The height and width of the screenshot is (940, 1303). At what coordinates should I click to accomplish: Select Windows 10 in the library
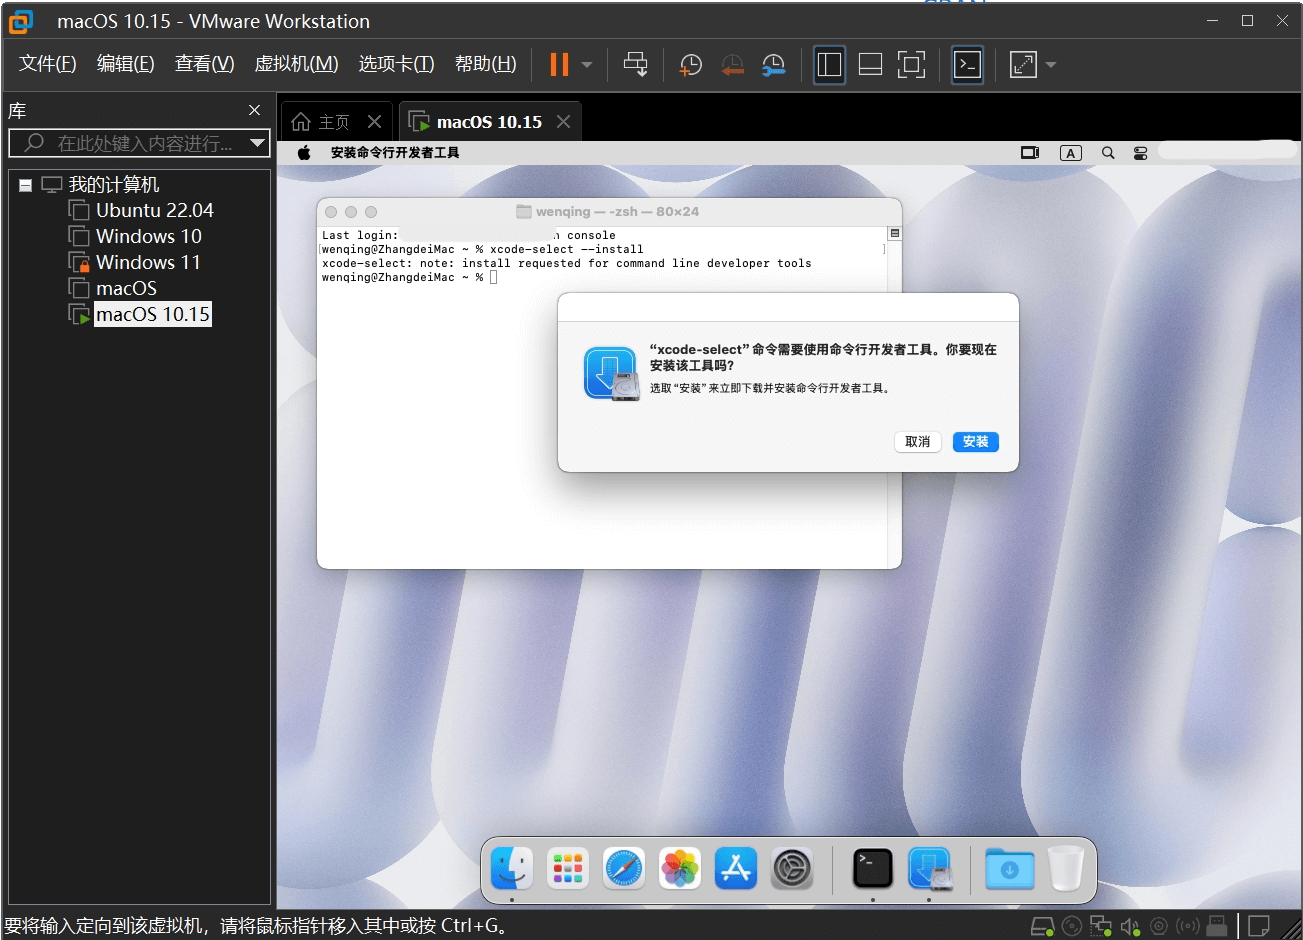[x=148, y=236]
